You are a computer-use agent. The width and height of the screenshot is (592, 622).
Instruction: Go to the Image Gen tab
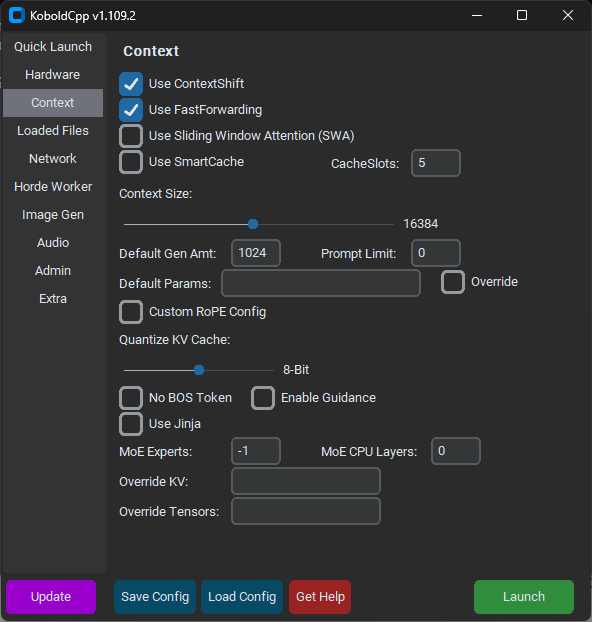(53, 215)
